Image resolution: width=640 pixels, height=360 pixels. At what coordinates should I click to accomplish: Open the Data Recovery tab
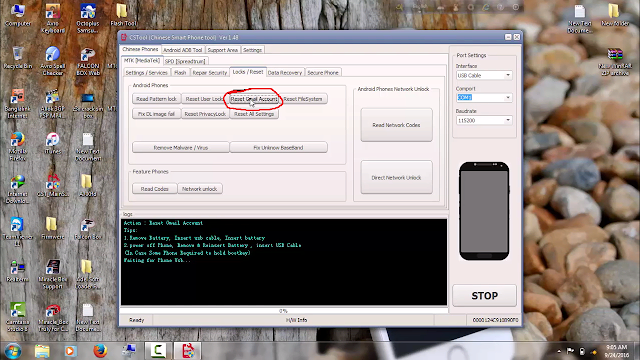click(x=285, y=73)
